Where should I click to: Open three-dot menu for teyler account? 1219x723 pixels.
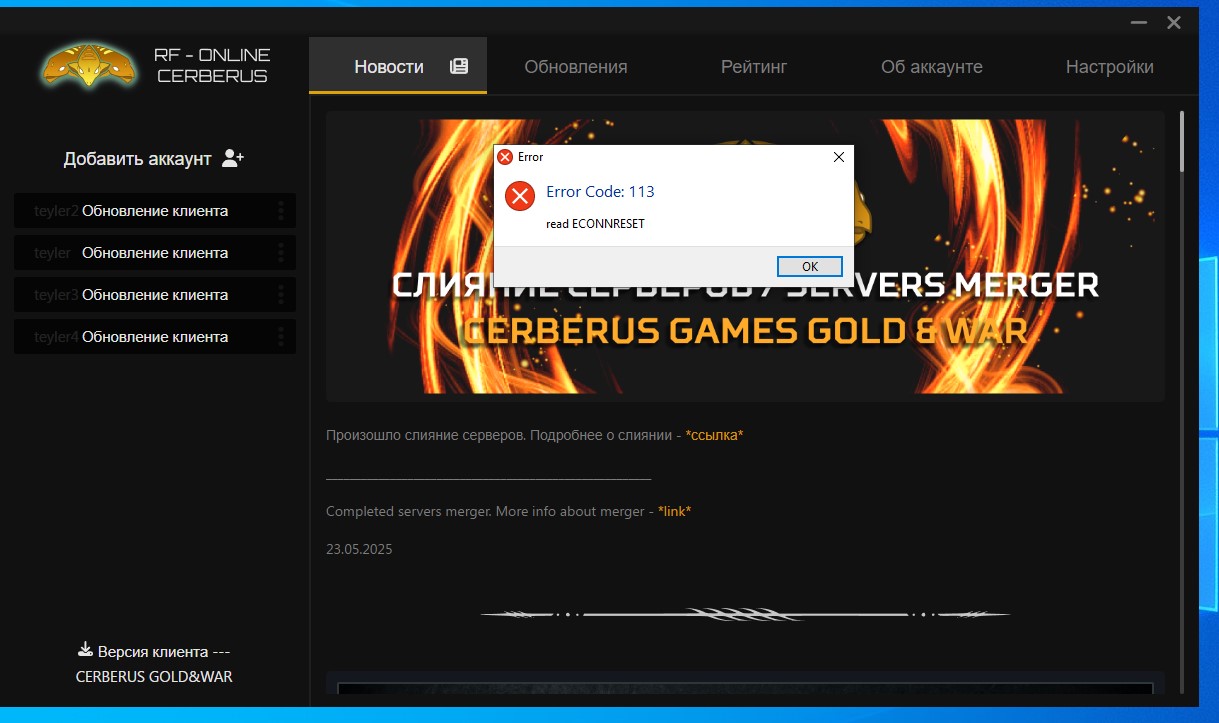280,253
